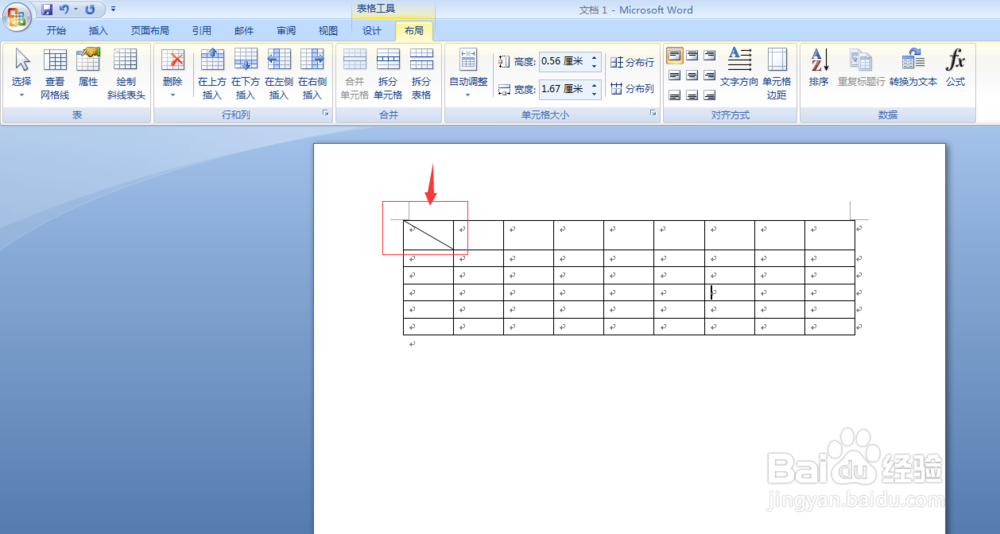Screen dimensions: 1000x534
Task: Align cell text center right
Action: (x=709, y=75)
